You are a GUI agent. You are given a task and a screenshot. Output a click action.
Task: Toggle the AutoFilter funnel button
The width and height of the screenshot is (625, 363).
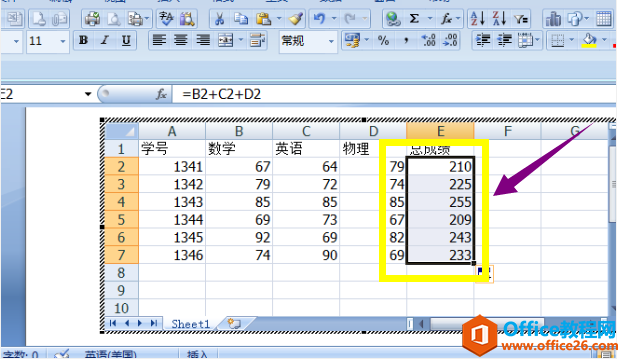pyautogui.click(x=521, y=19)
